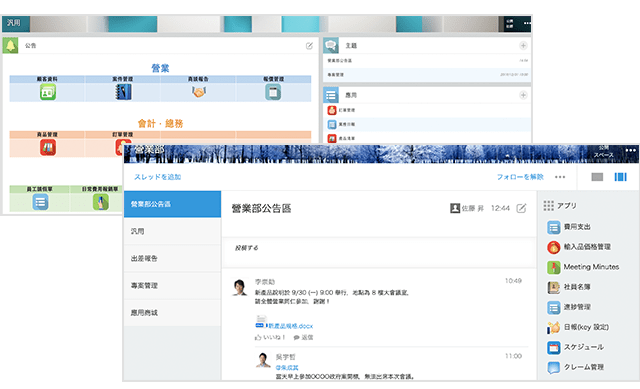The height and width of the screenshot is (389, 640).
Task: Click 10:49 timestamp on 李宗勛 post
Action: [x=513, y=281]
